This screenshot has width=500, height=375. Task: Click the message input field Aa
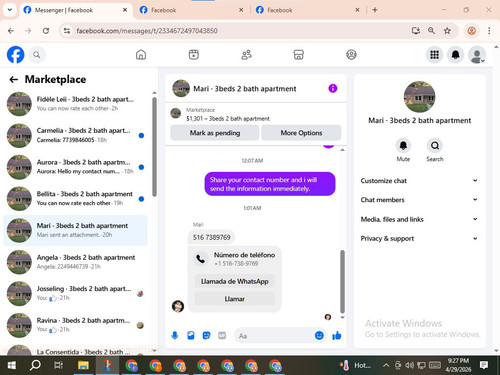click(x=275, y=336)
